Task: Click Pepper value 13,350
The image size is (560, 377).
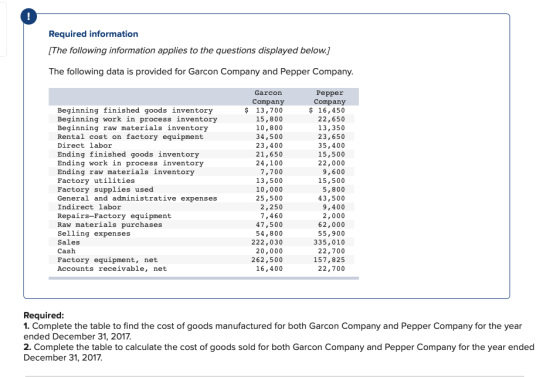Action: (331, 128)
